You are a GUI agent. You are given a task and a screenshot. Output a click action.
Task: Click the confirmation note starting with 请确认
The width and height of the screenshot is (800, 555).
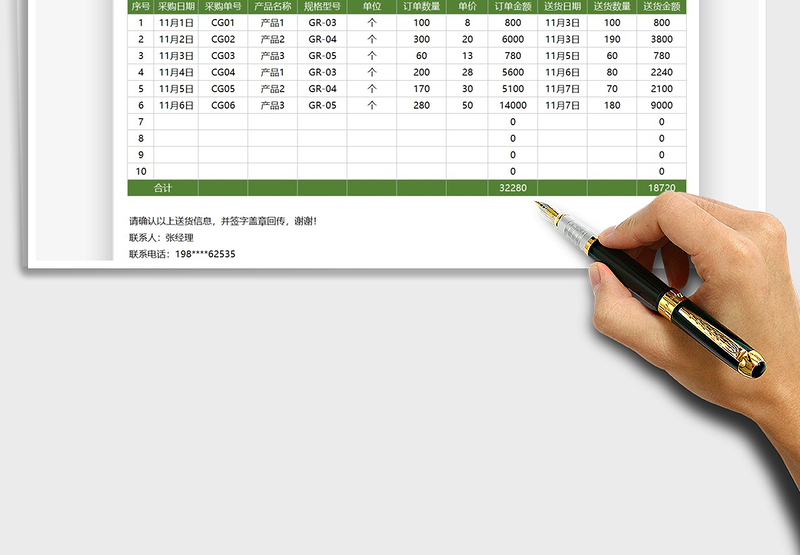229,221
